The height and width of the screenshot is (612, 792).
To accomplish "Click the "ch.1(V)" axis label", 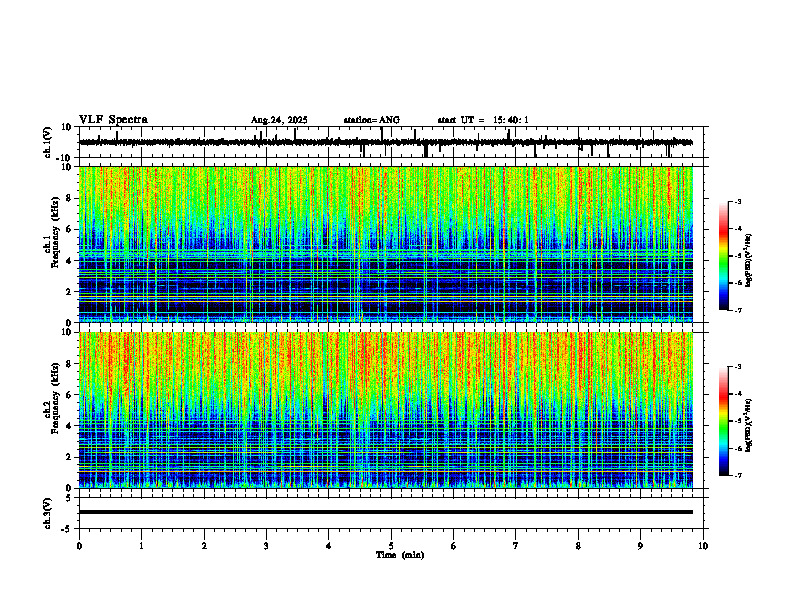I will (x=48, y=142).
